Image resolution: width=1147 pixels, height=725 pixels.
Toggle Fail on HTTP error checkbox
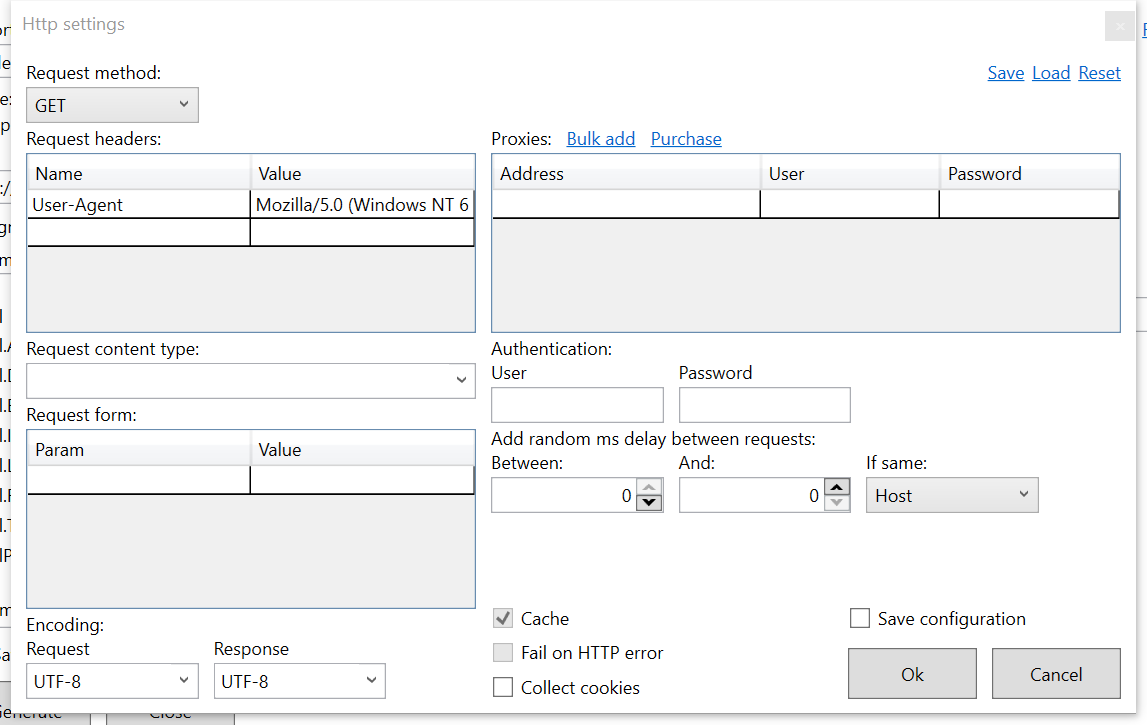click(x=503, y=653)
